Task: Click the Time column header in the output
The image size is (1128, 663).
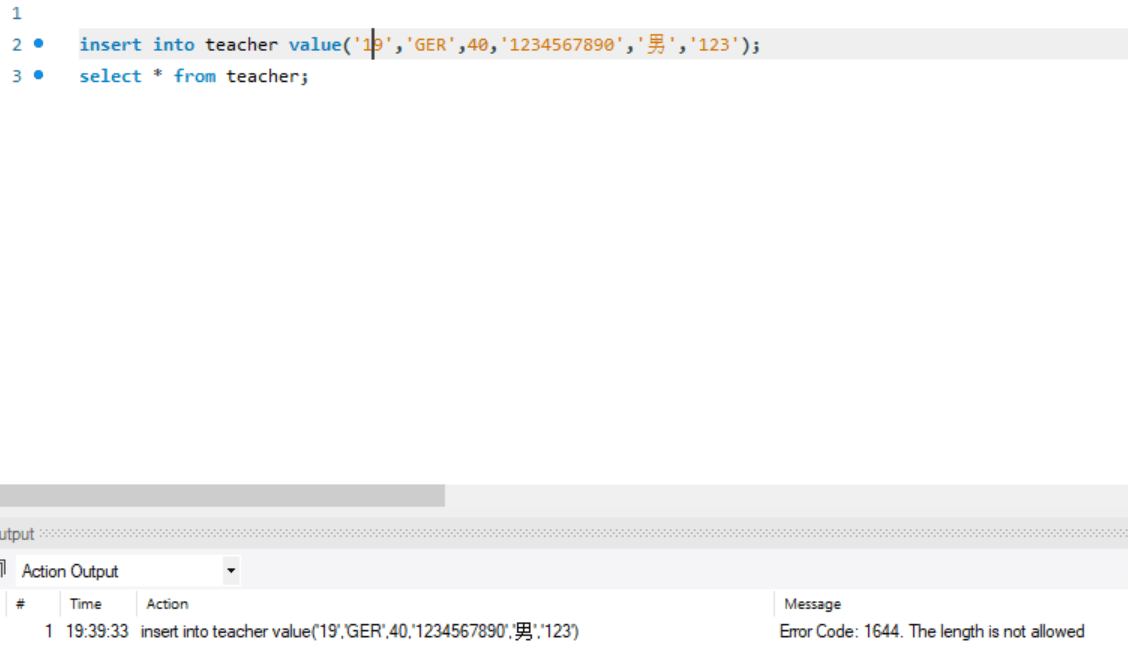Action: click(86, 604)
